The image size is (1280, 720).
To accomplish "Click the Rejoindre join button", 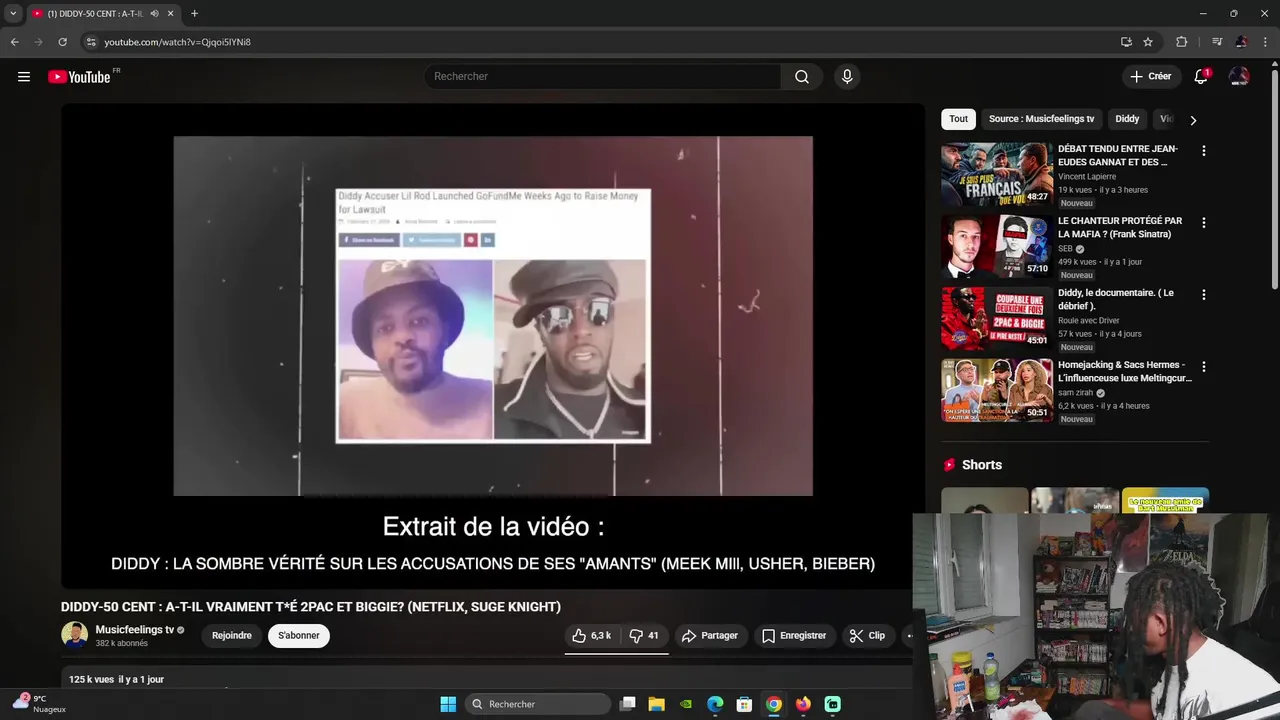I will (x=232, y=636).
